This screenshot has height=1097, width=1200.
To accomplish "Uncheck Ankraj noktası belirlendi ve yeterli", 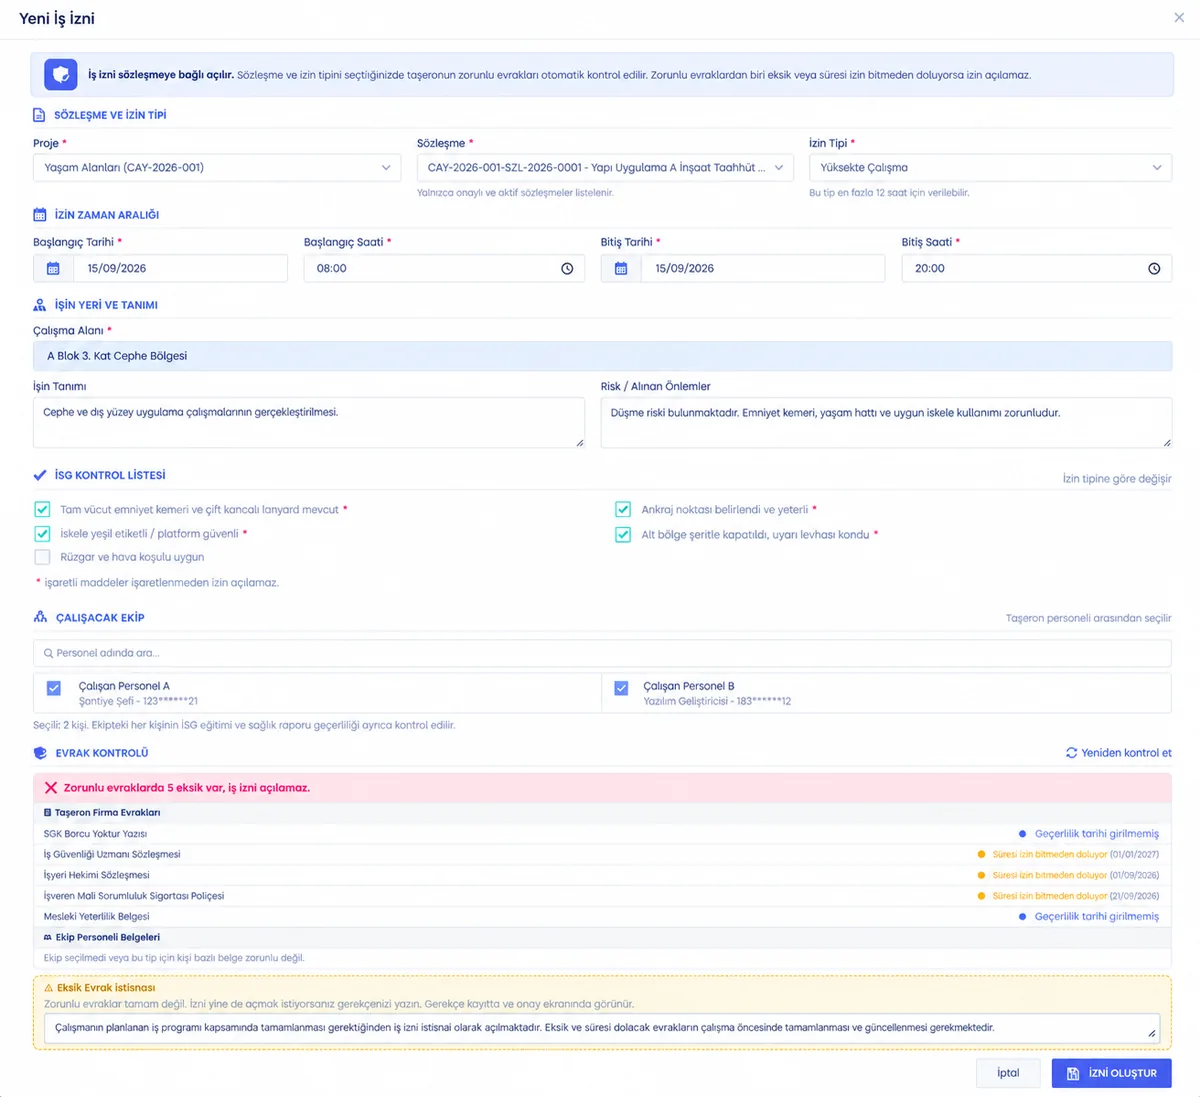I will (x=623, y=510).
